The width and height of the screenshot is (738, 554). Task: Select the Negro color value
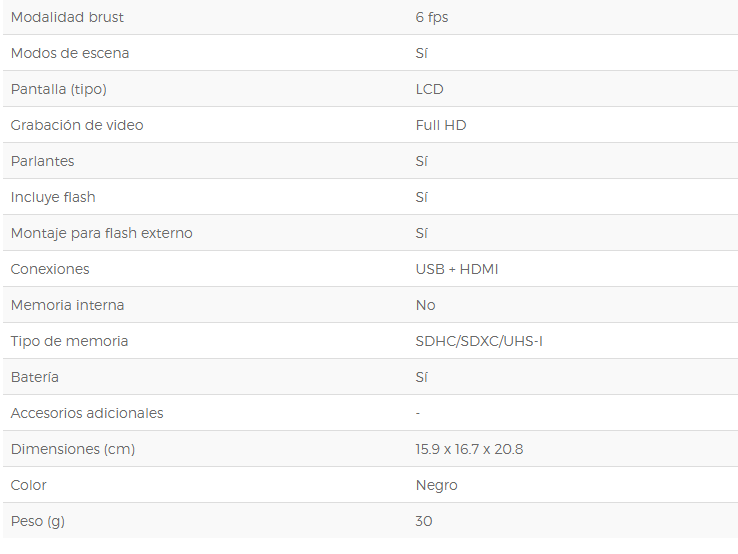[x=436, y=486]
